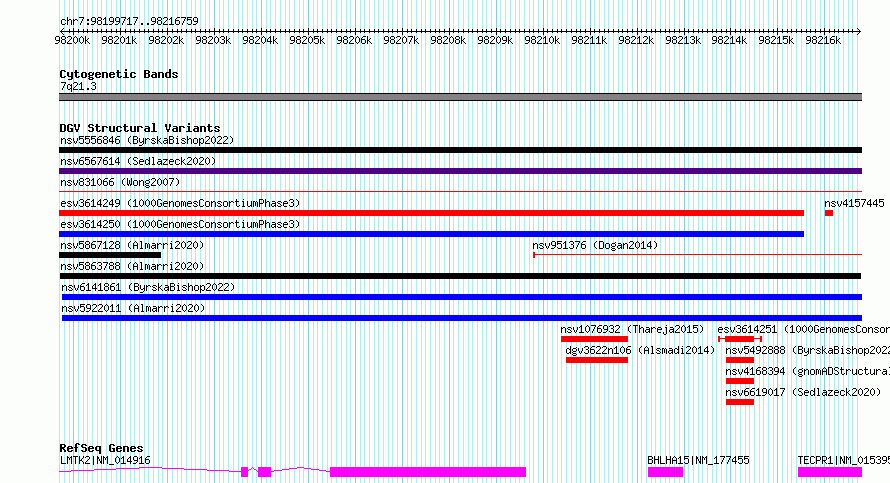The width and height of the screenshot is (890, 483).
Task: Click the 7q21.3 band label
Action: [78, 86]
